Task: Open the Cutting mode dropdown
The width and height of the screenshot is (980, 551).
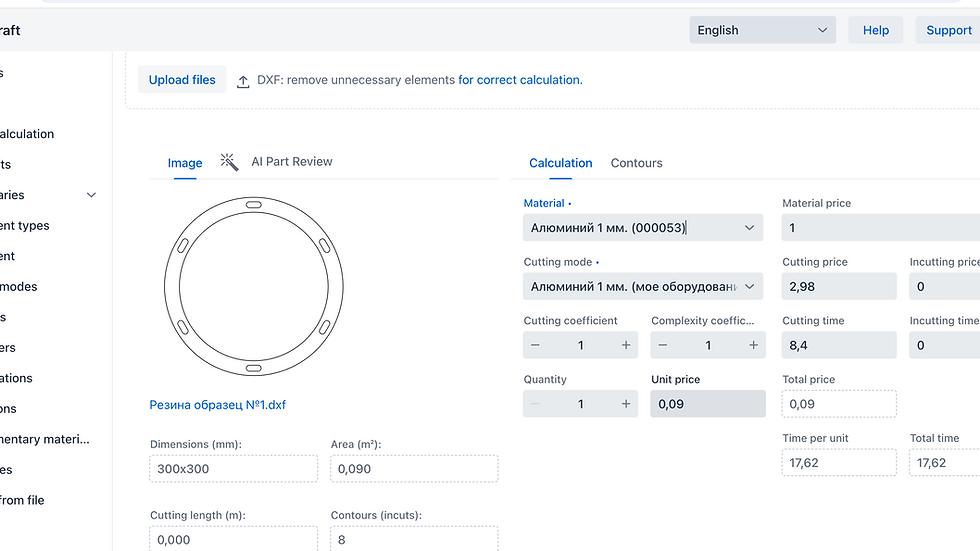Action: tap(642, 287)
